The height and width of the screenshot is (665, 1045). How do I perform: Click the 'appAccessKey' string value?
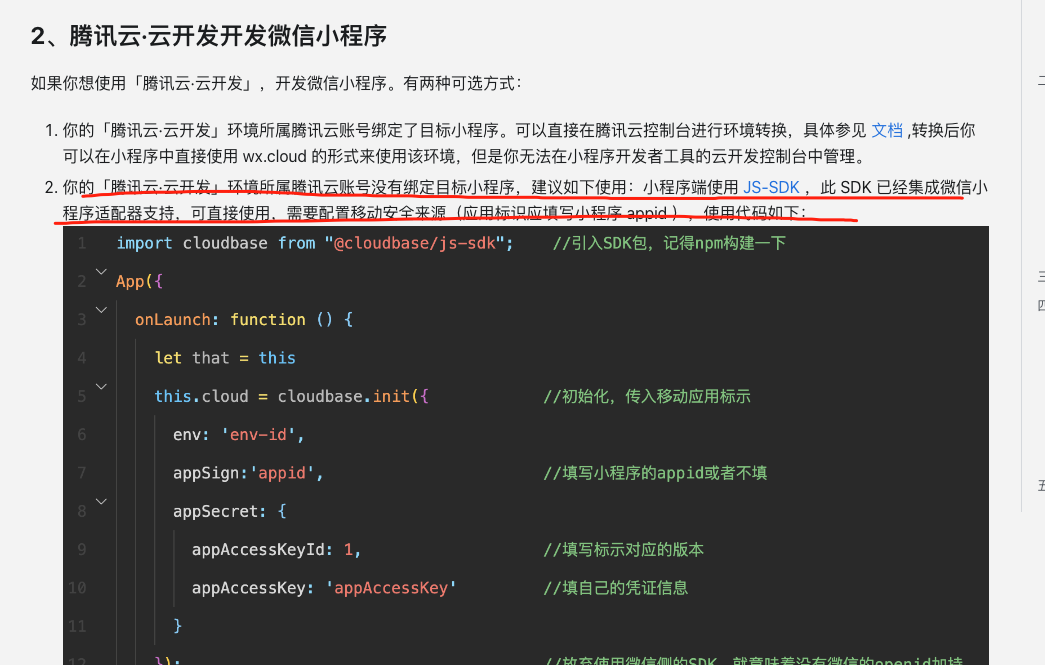click(x=391, y=588)
